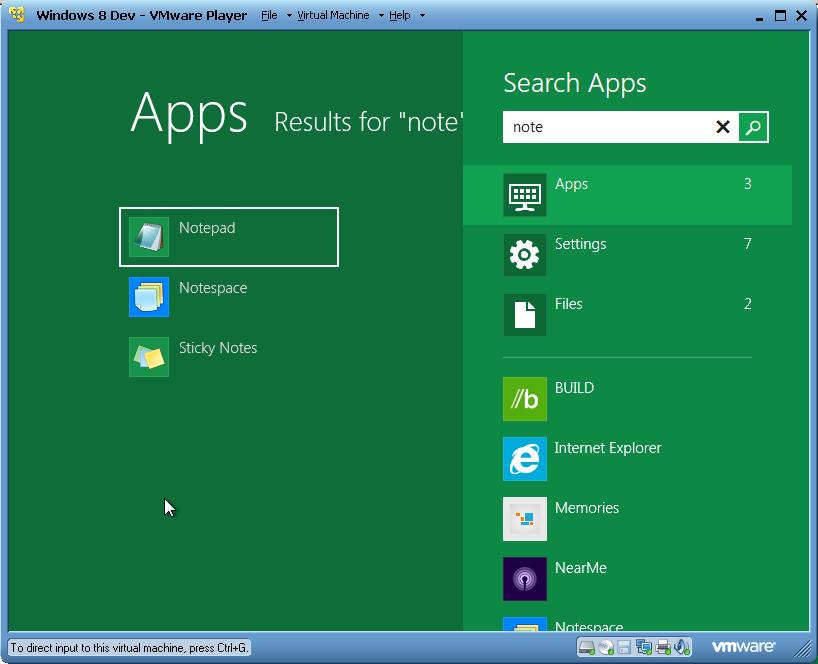Open the Notespace icon in Apps results
Screen dimensions: 818x664
149,297
